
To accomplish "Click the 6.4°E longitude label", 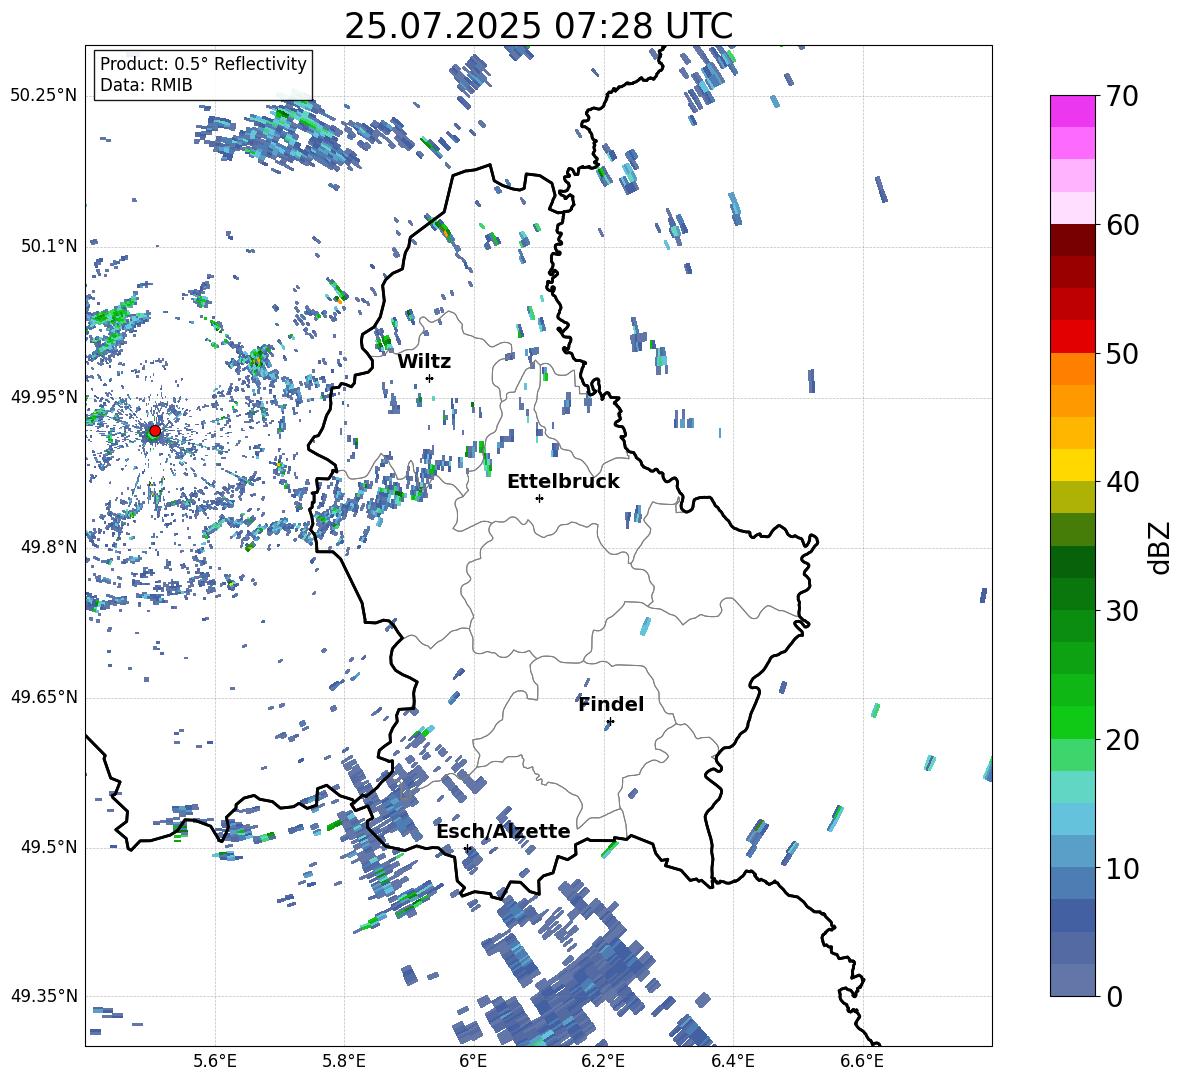I will click(732, 1061).
